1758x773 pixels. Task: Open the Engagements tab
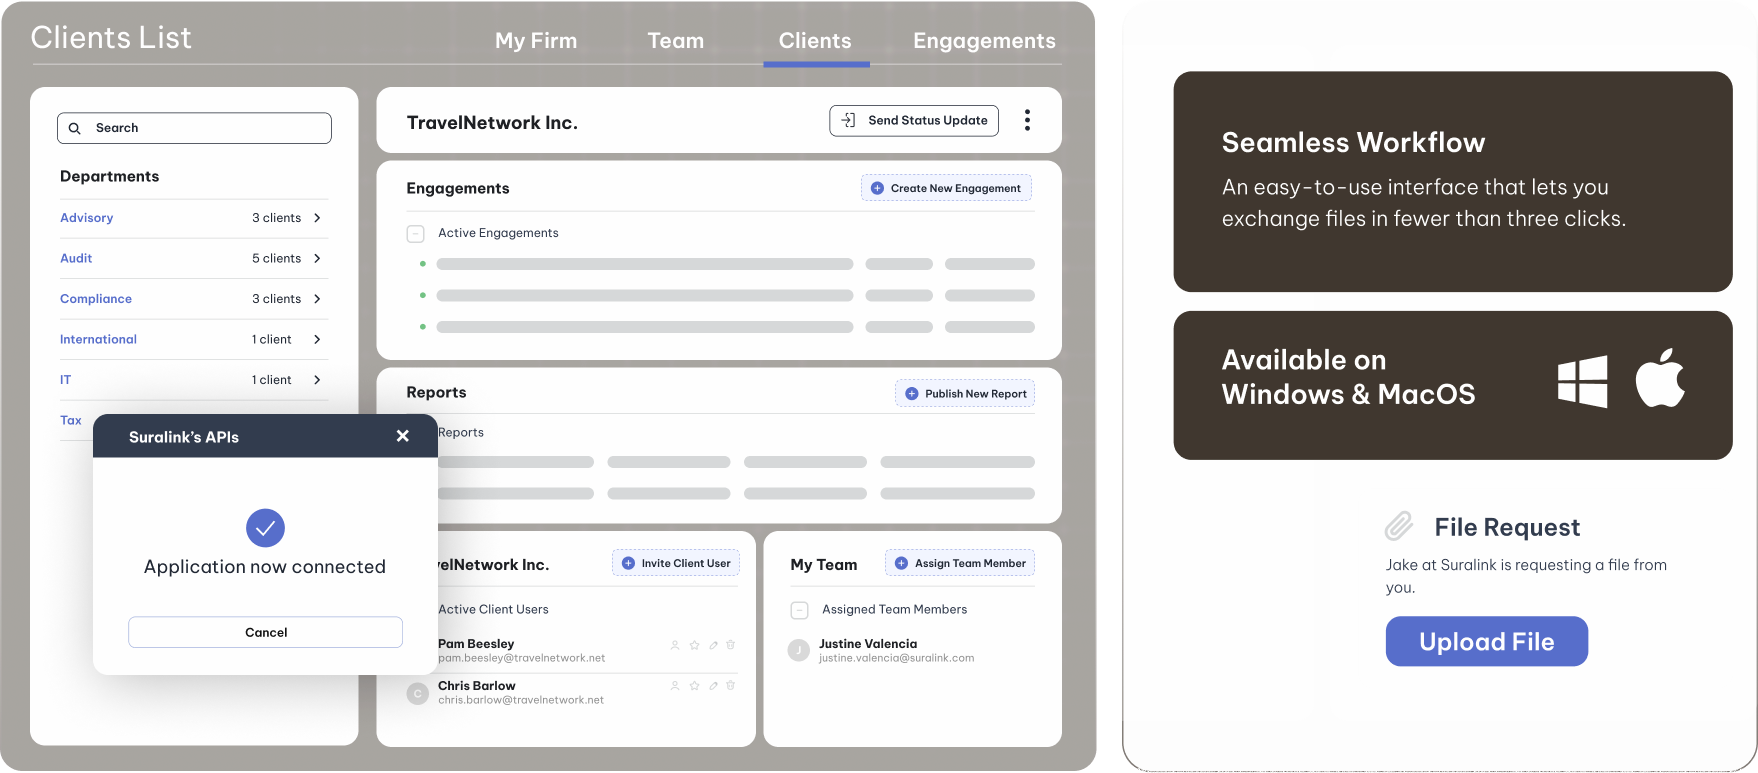click(x=984, y=41)
